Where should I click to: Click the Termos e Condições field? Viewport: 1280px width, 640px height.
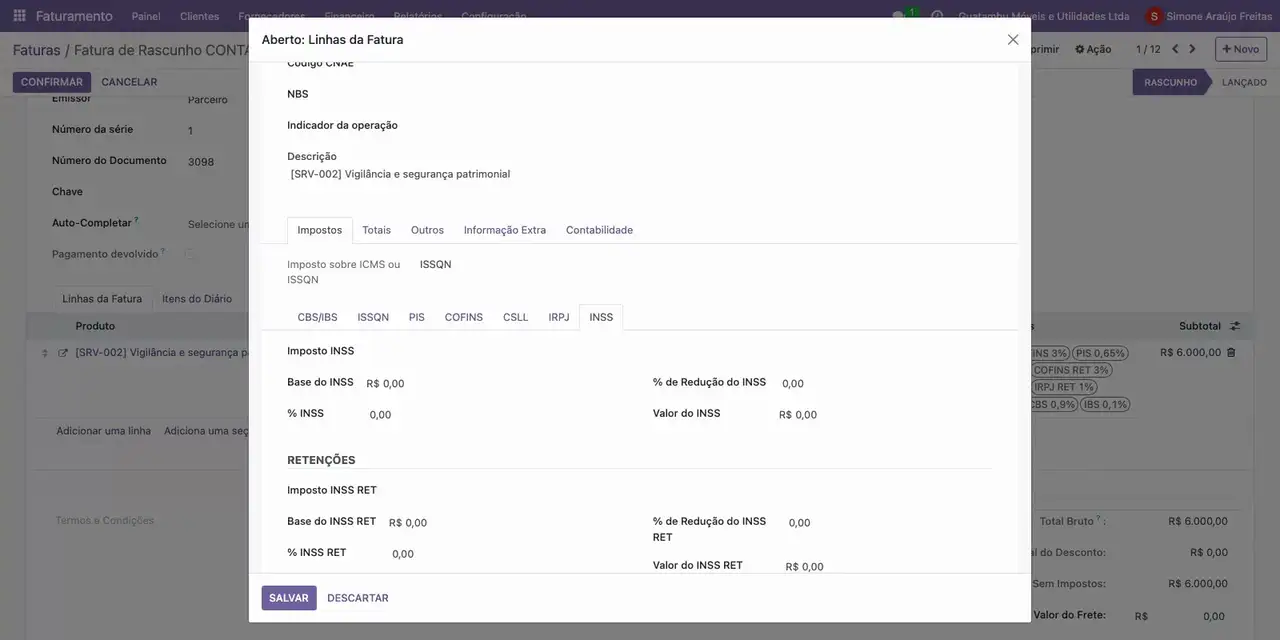[105, 520]
